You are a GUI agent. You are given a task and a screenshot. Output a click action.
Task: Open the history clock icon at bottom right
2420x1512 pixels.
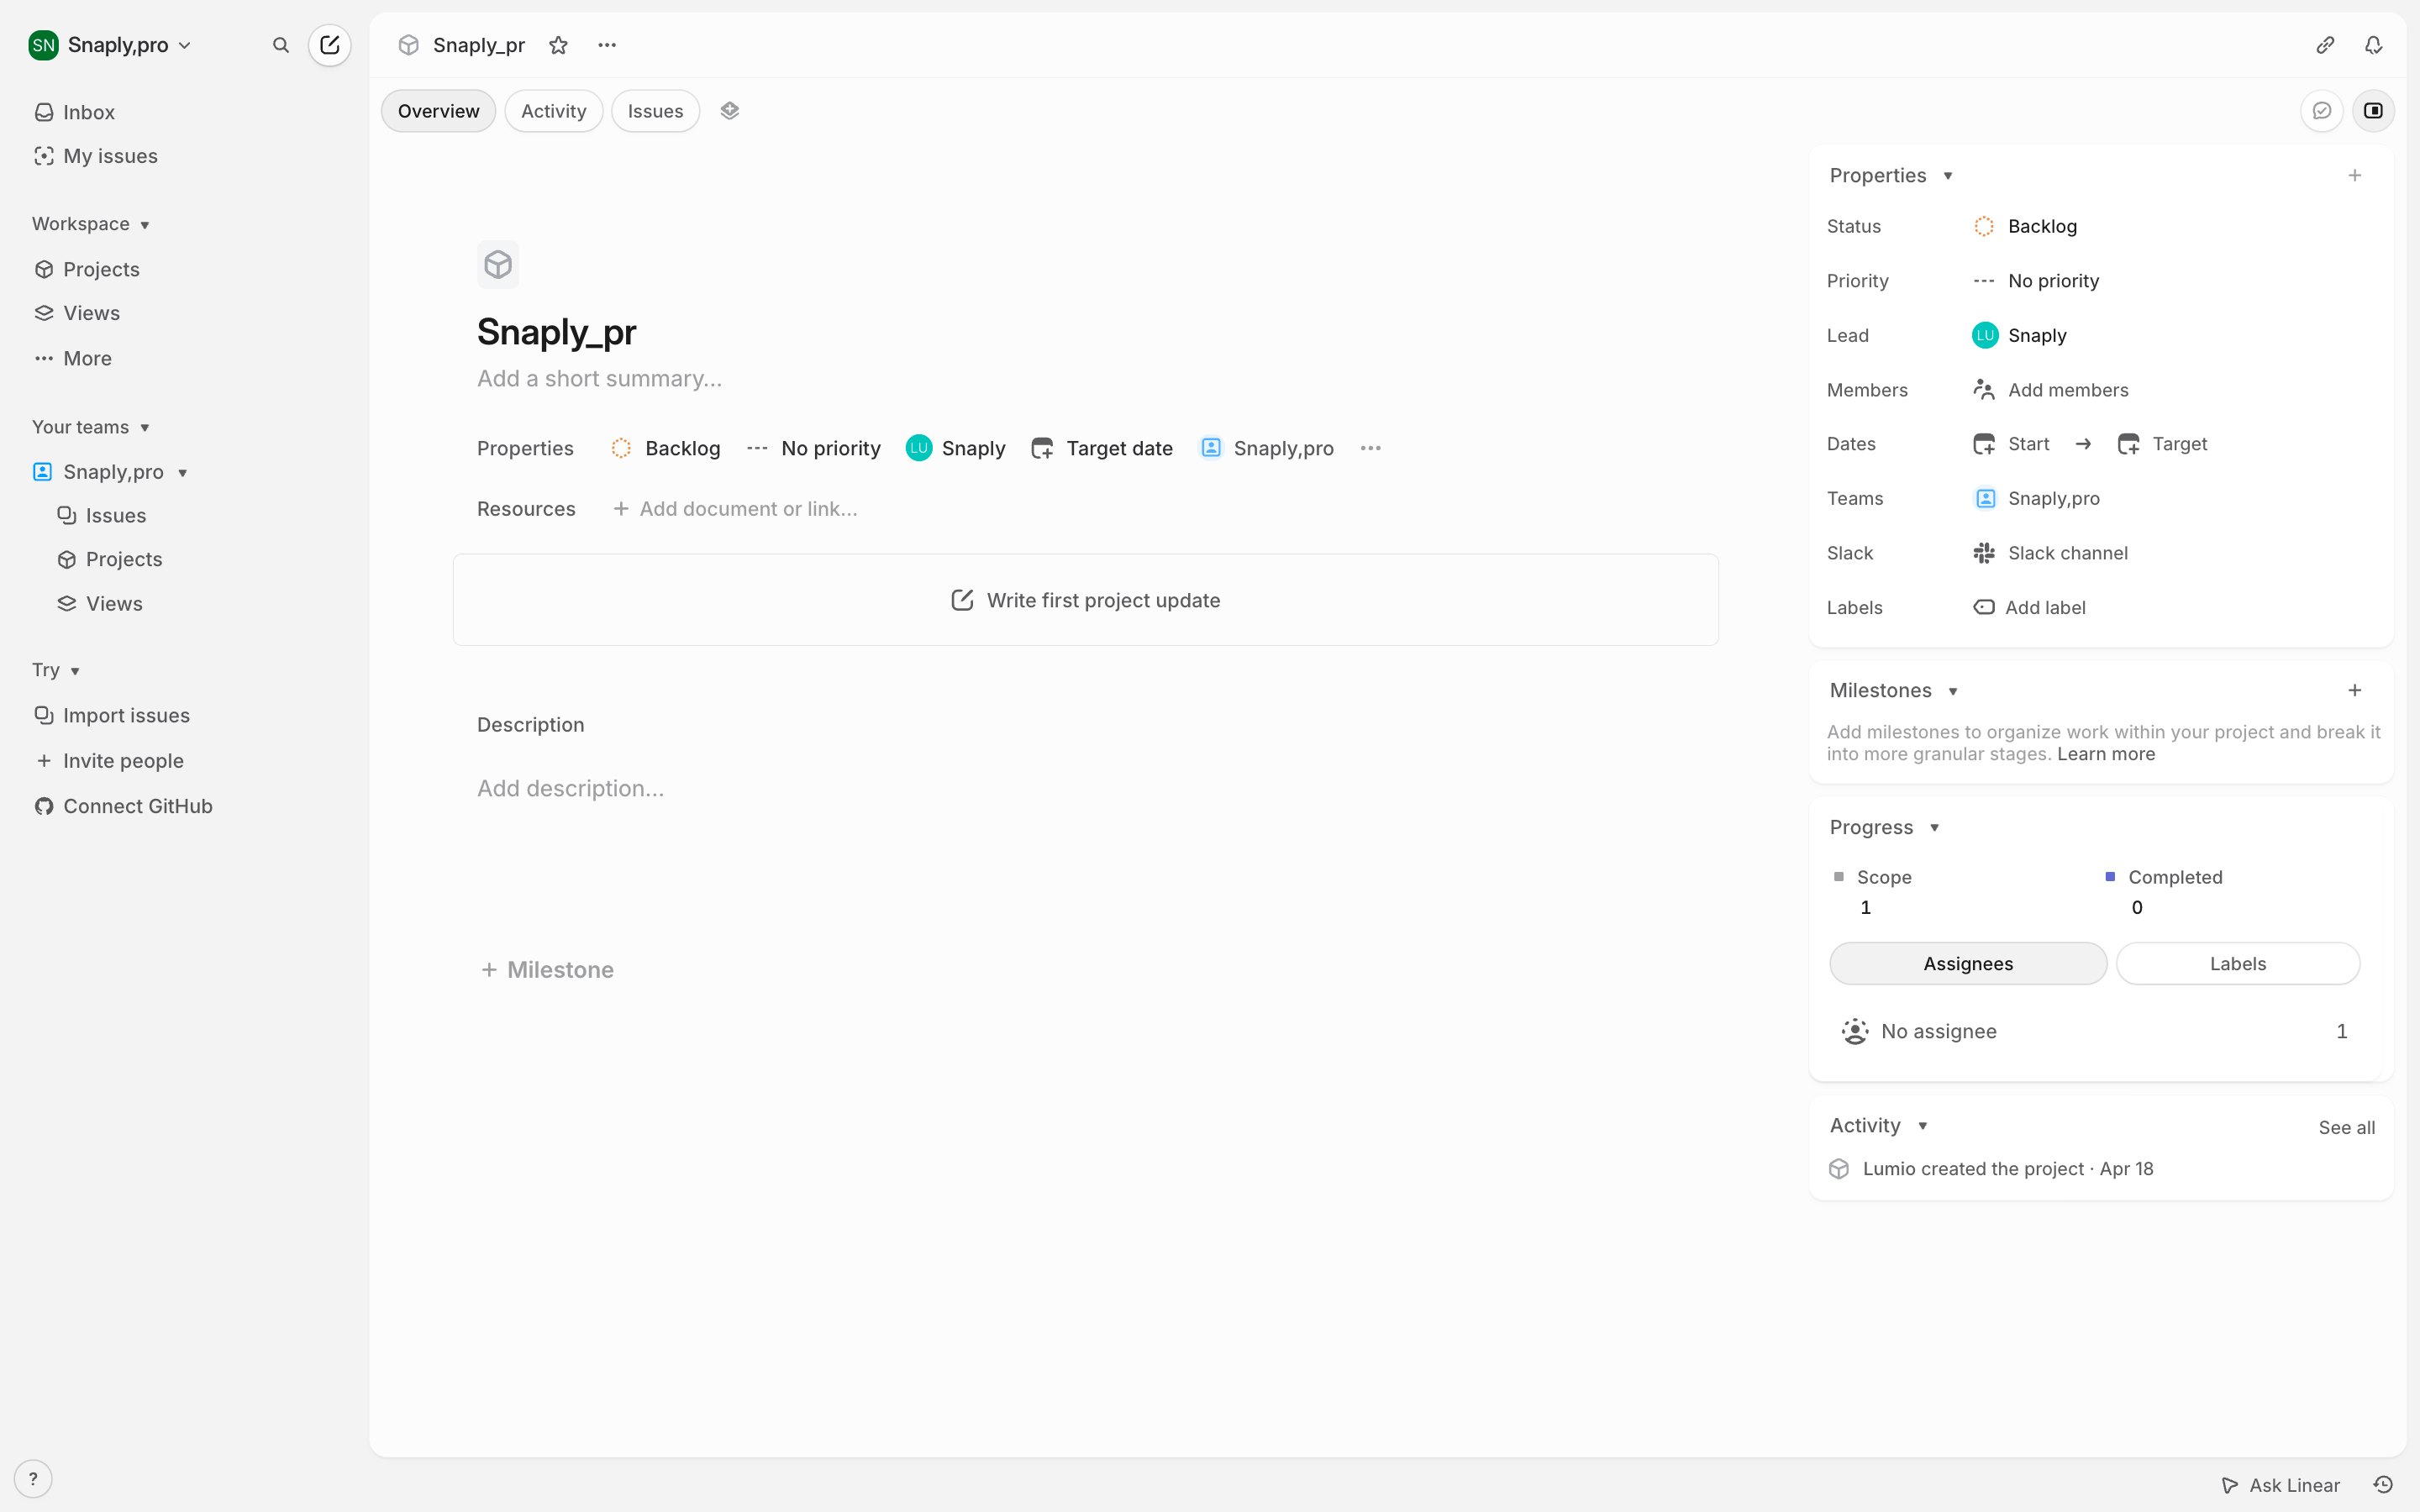coord(2384,1485)
